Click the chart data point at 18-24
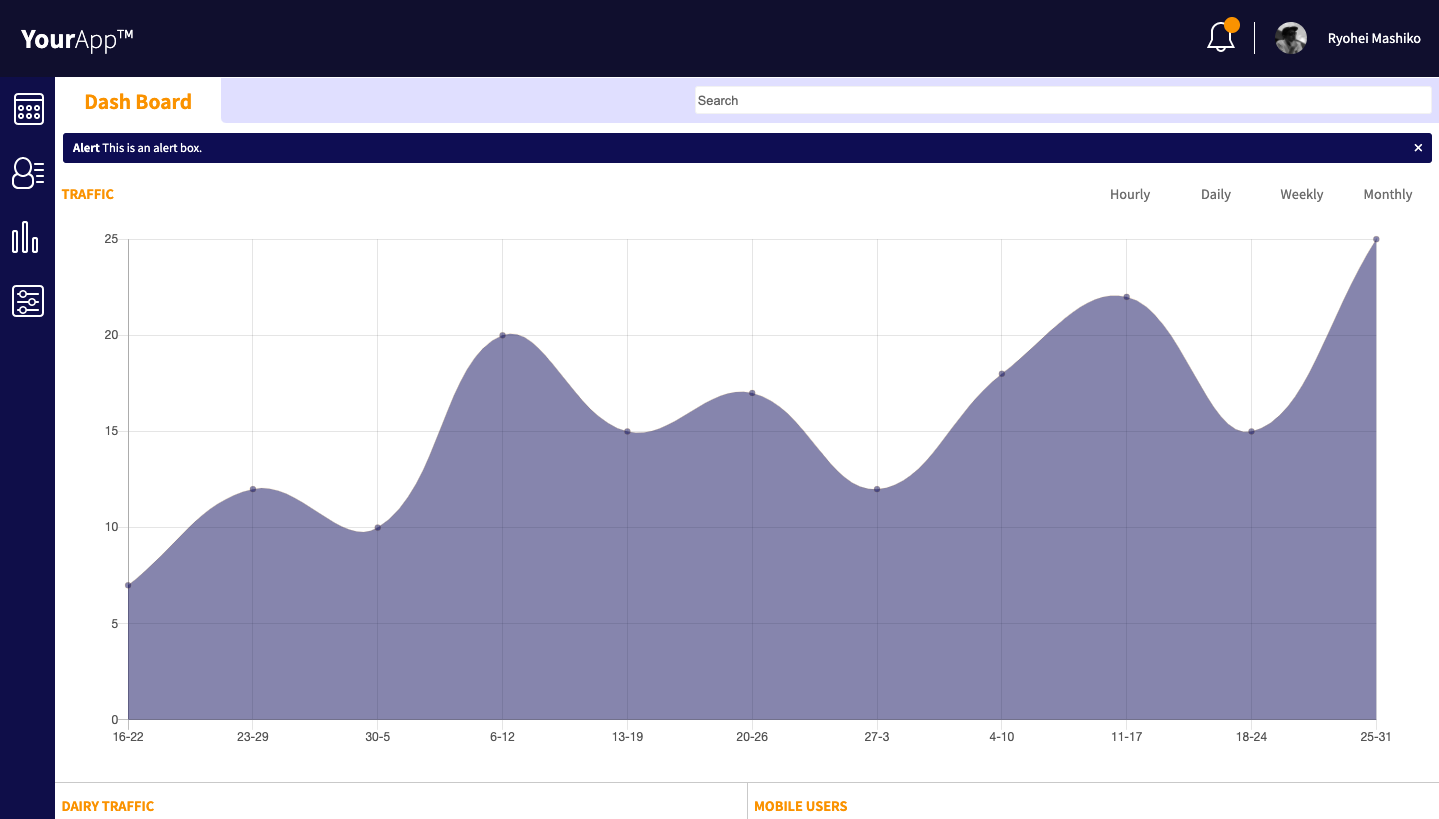 pos(1251,431)
